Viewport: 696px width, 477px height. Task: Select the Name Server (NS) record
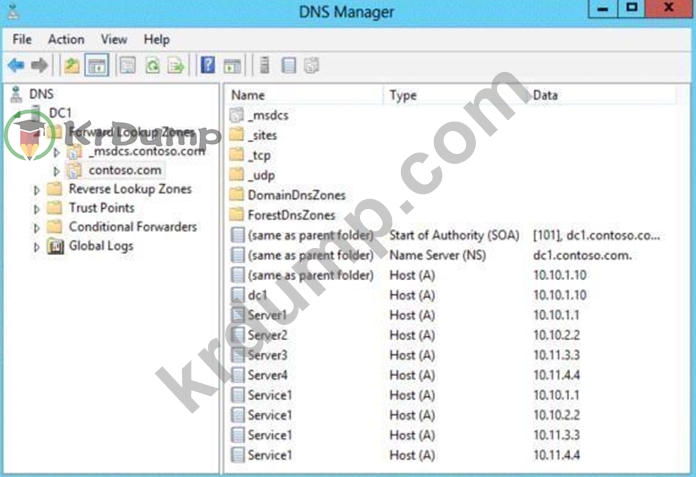coord(431,255)
